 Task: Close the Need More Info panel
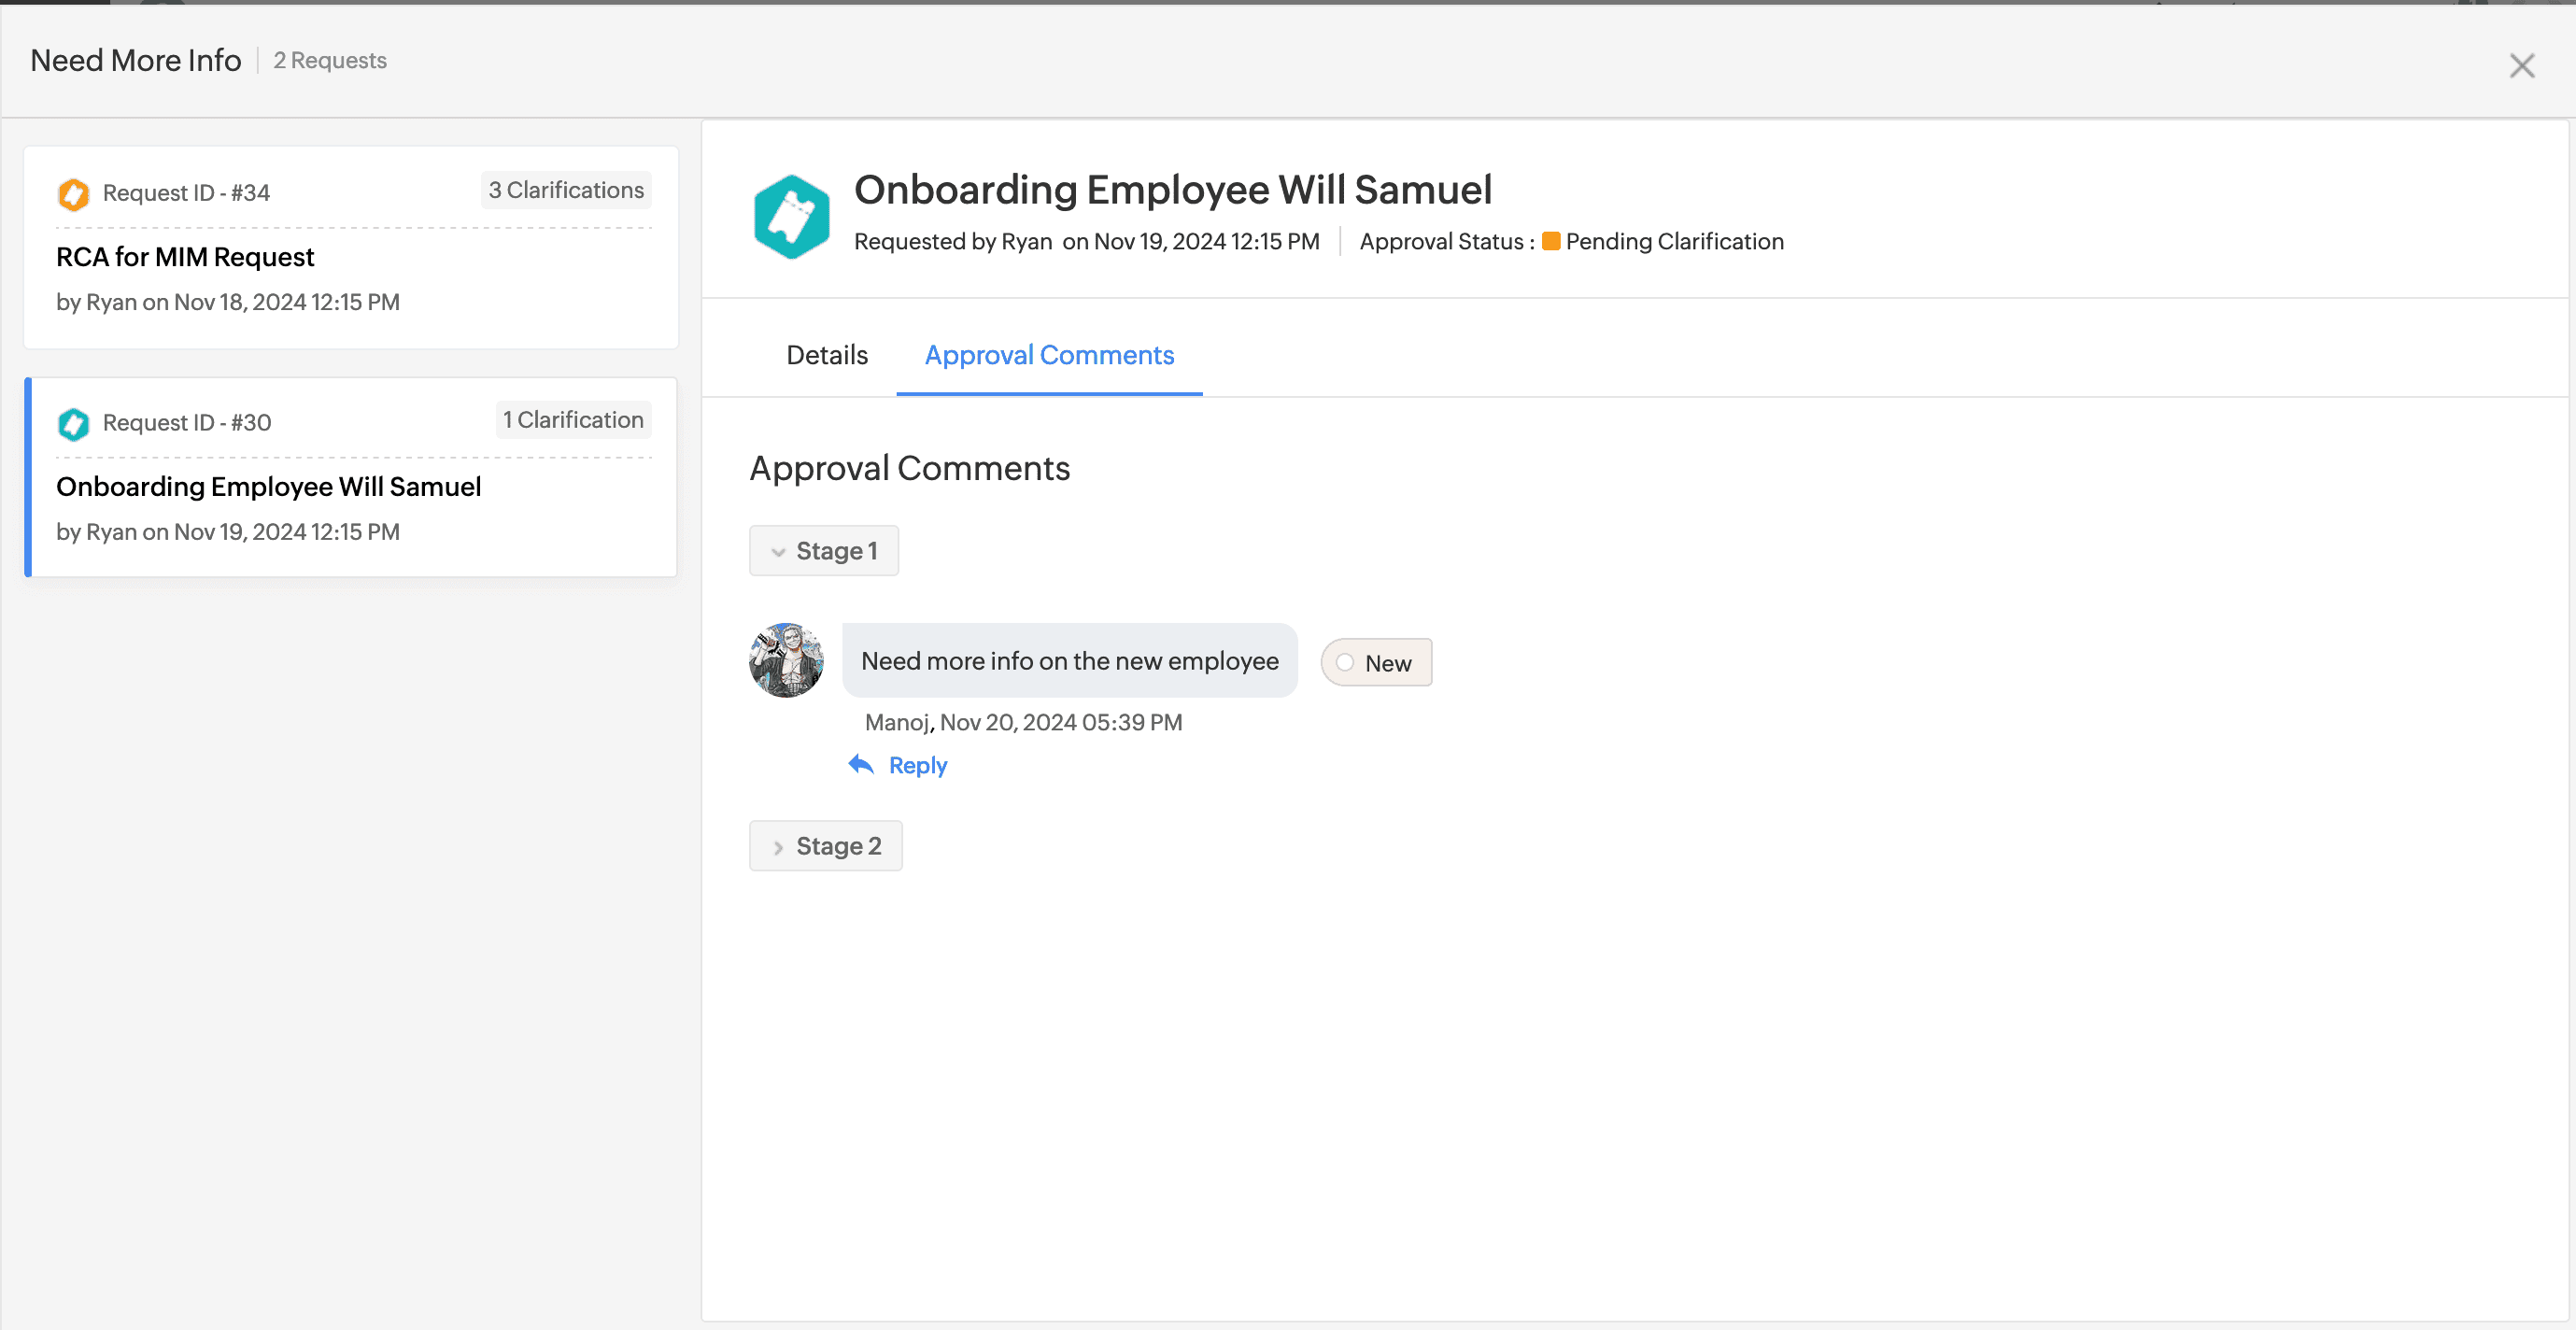click(x=2521, y=66)
